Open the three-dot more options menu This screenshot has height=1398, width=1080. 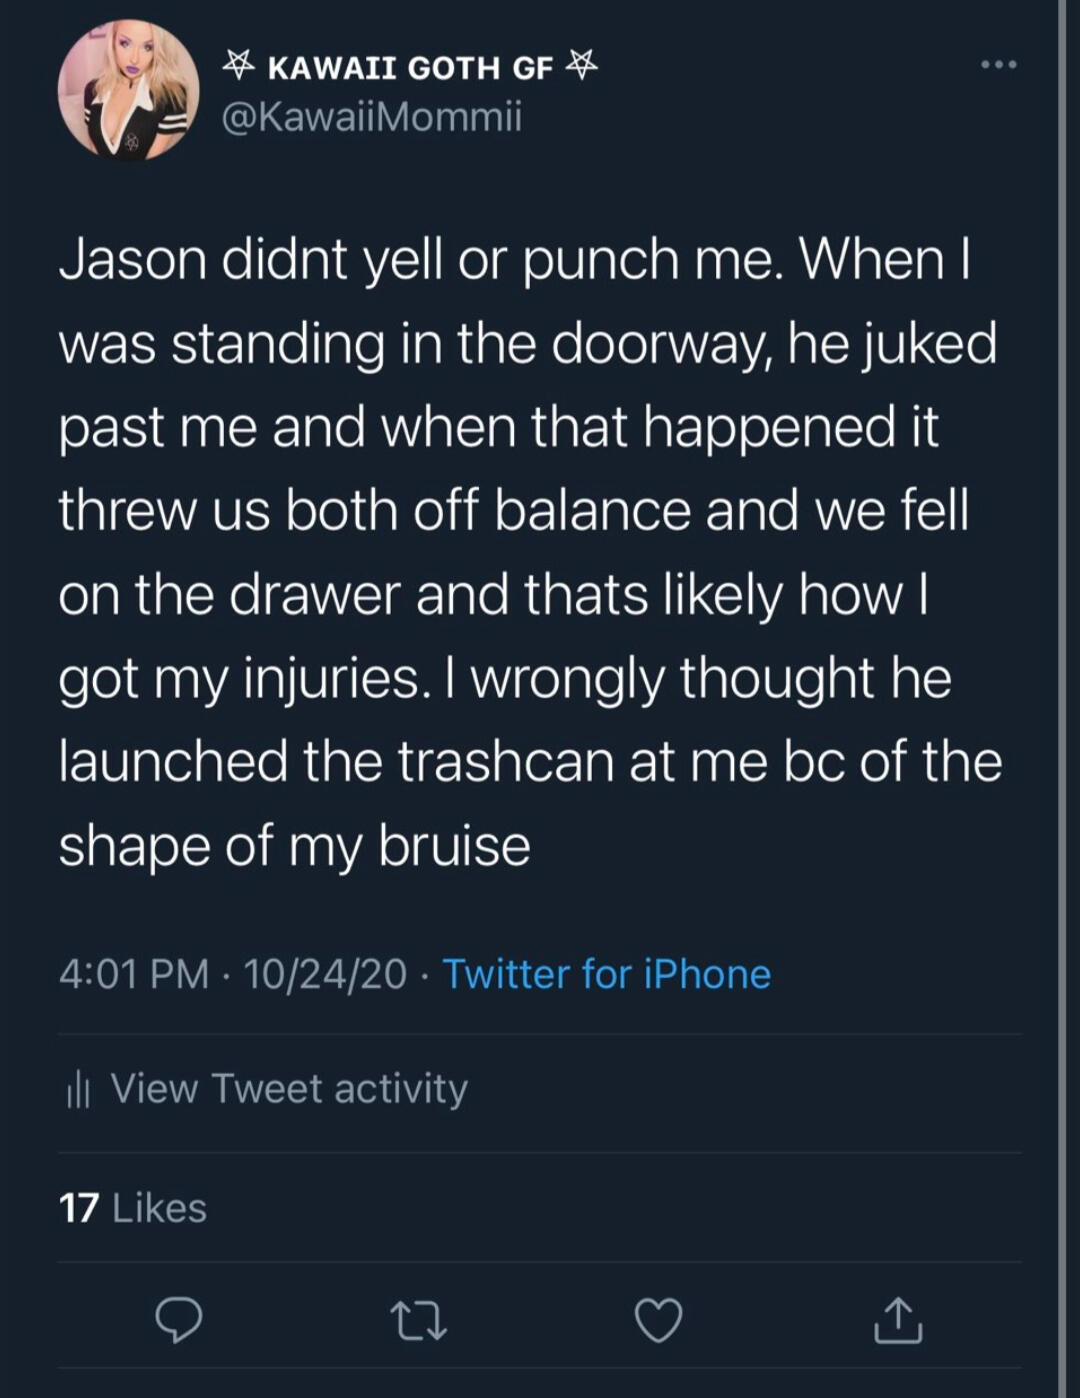coord(997,66)
